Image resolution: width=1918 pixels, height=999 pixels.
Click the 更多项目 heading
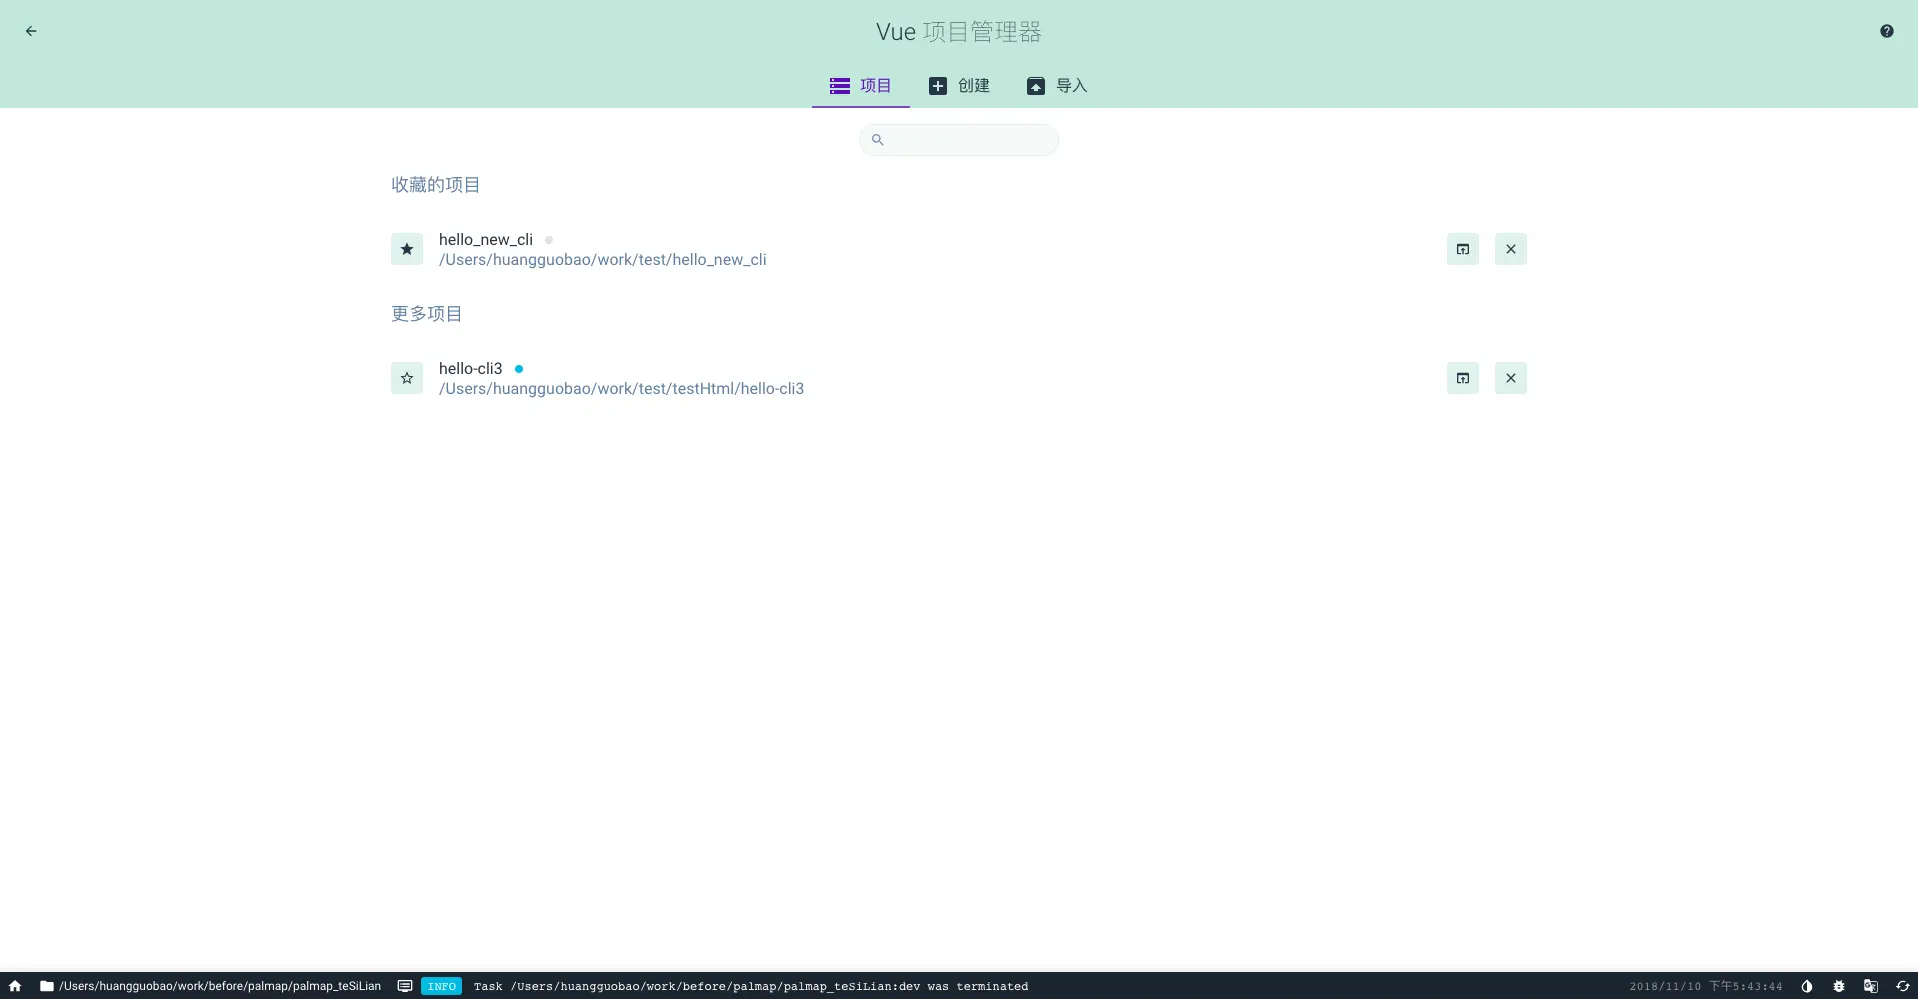point(427,314)
